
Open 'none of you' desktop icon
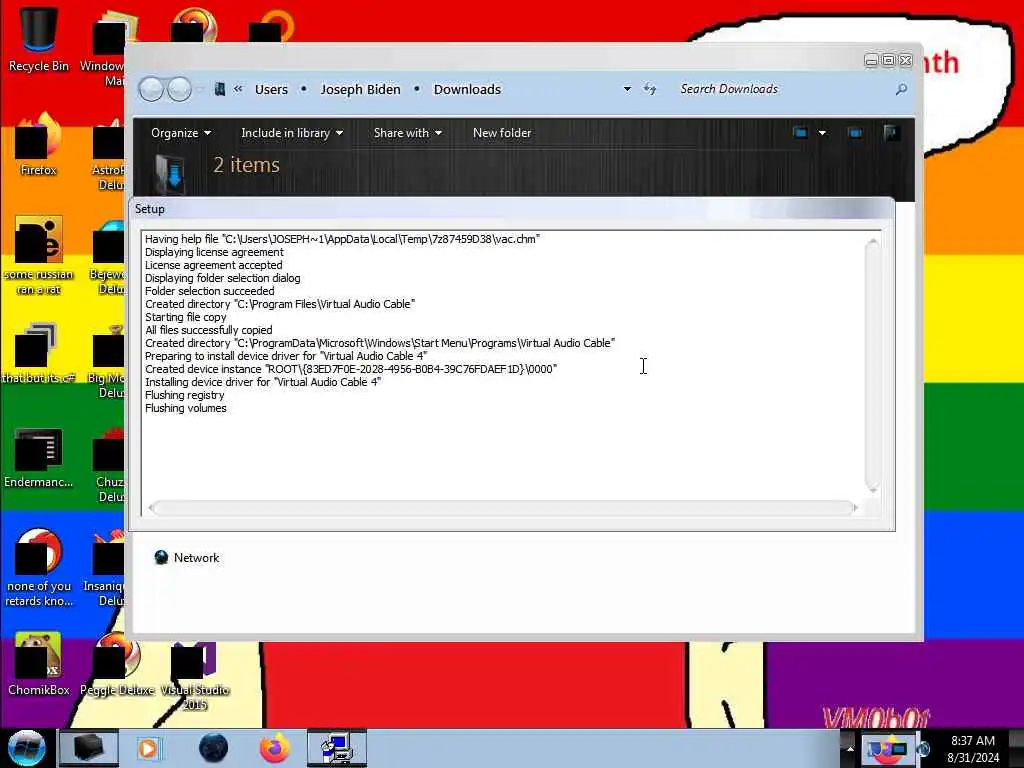[x=39, y=568]
